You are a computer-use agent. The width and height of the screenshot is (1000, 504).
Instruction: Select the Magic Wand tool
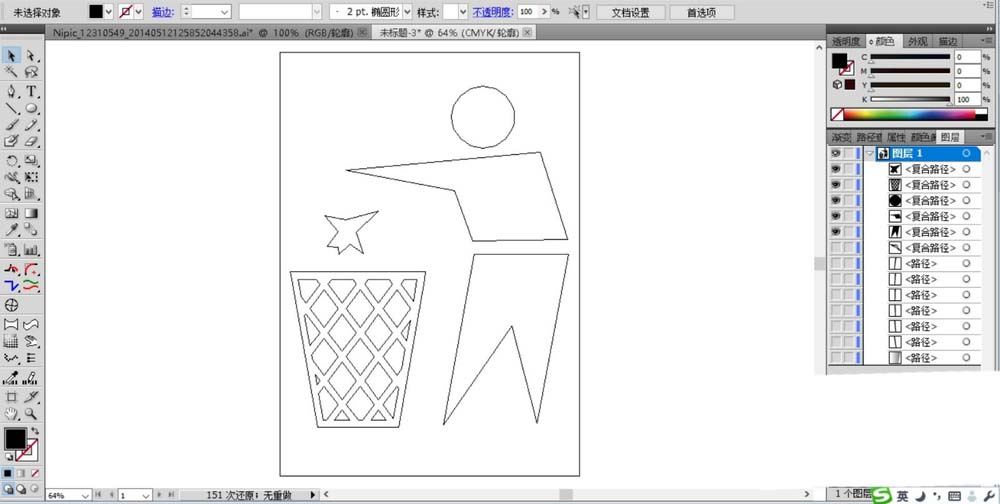(11, 71)
